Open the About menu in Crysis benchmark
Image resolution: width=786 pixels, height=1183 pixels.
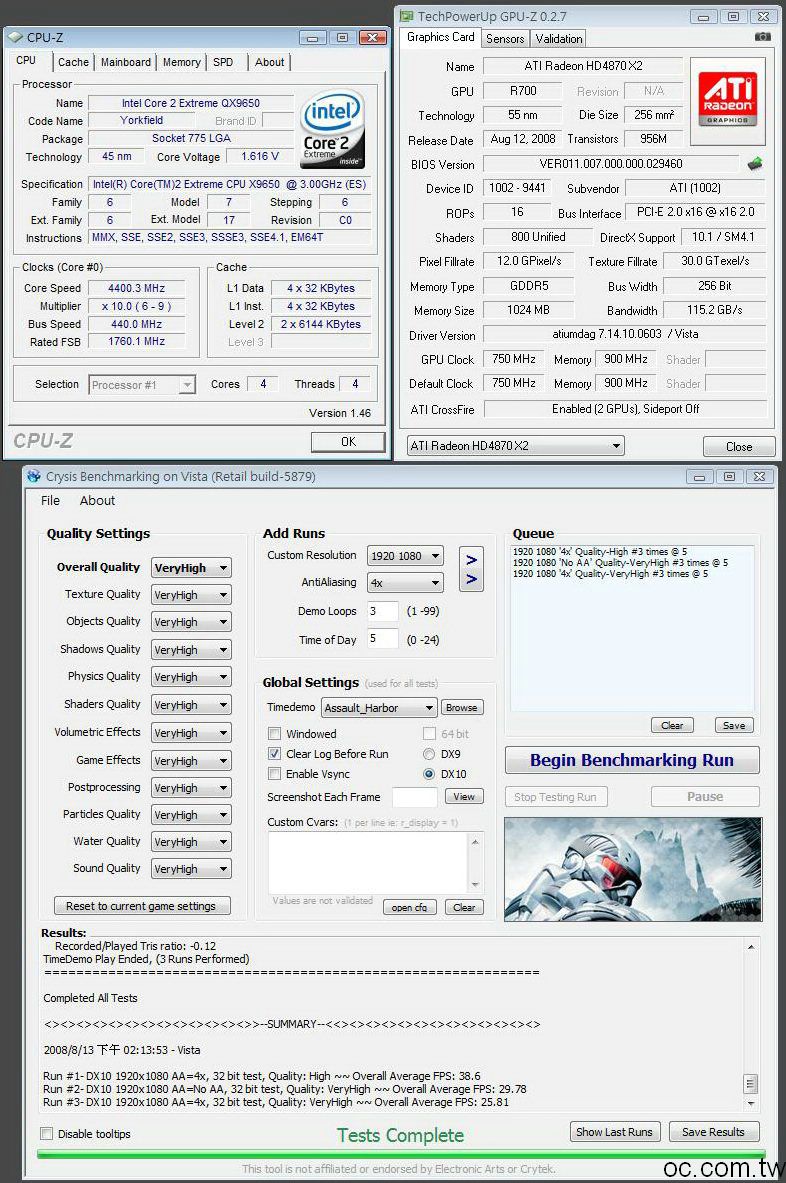[97, 500]
